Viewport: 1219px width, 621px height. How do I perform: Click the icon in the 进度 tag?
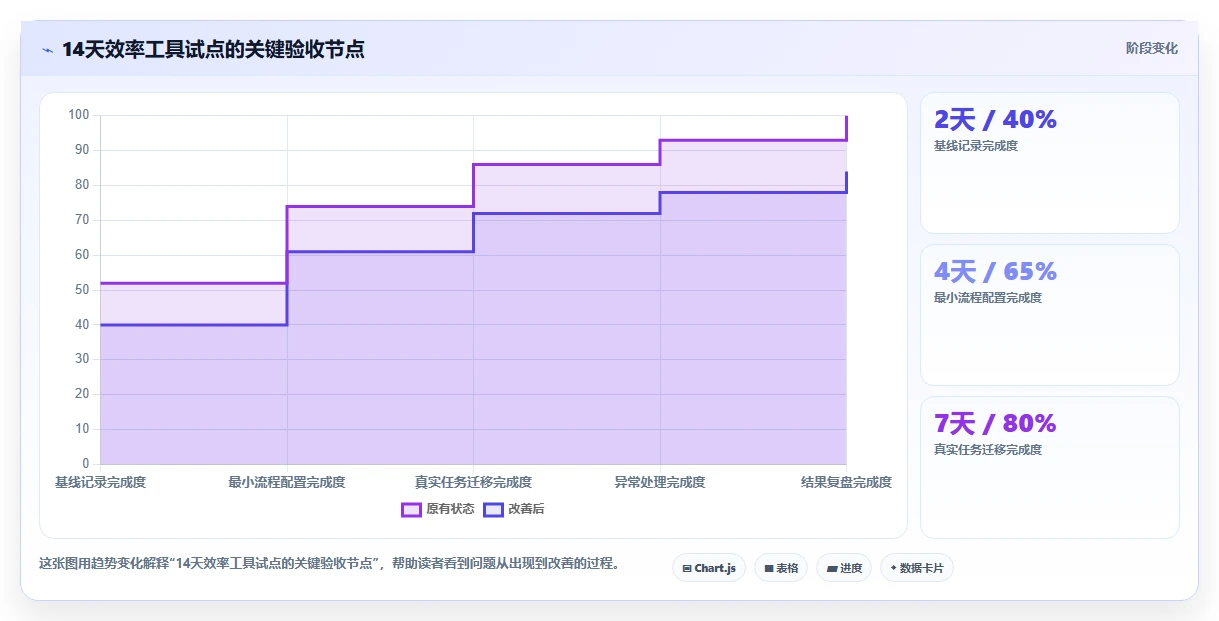832,568
